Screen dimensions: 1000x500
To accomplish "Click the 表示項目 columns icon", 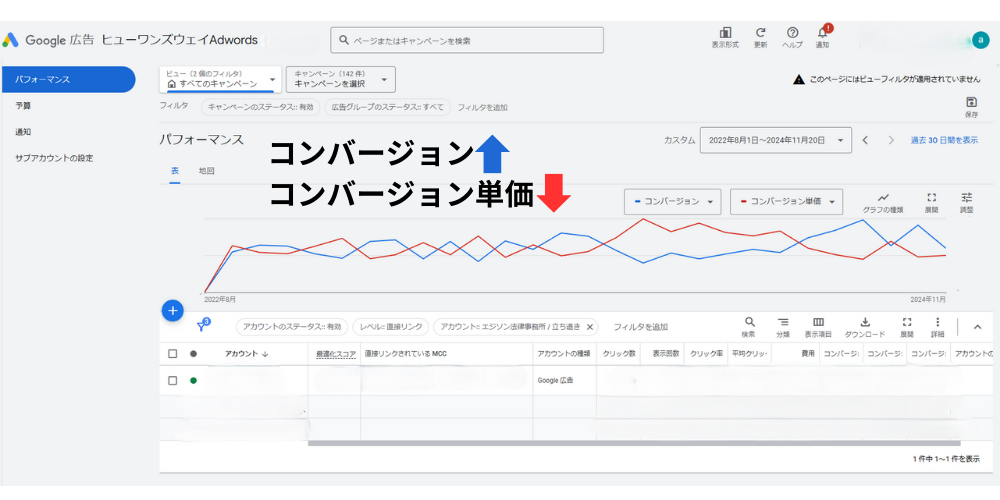I will 818,323.
